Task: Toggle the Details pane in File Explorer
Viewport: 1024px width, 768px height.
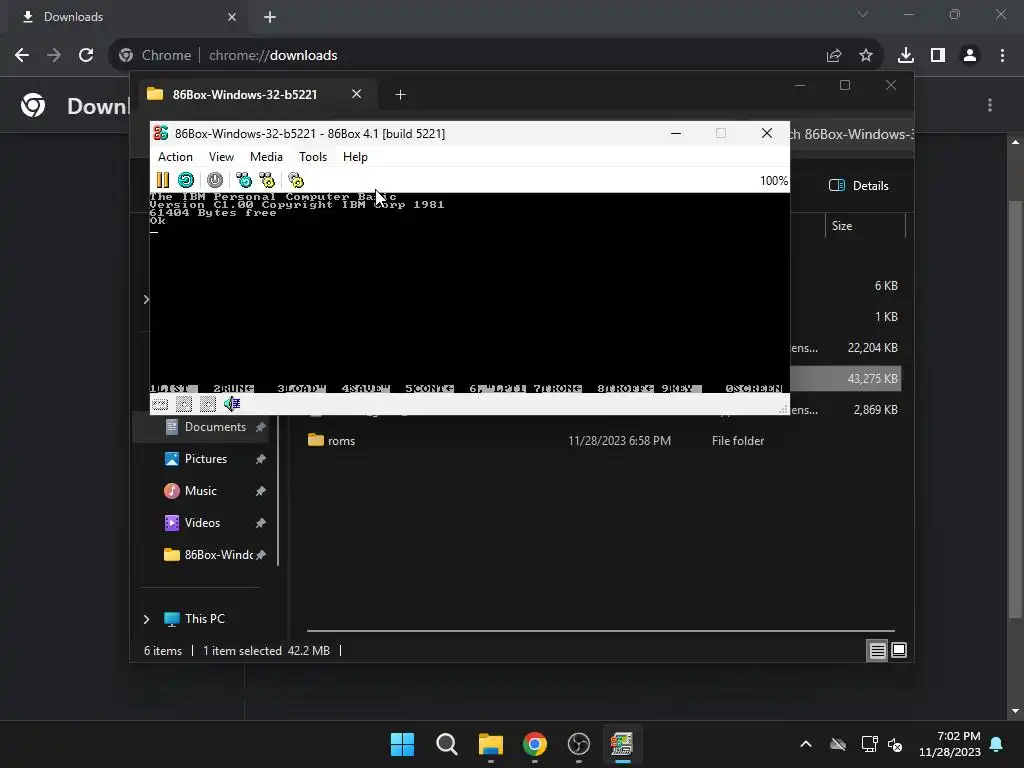Action: click(x=859, y=185)
